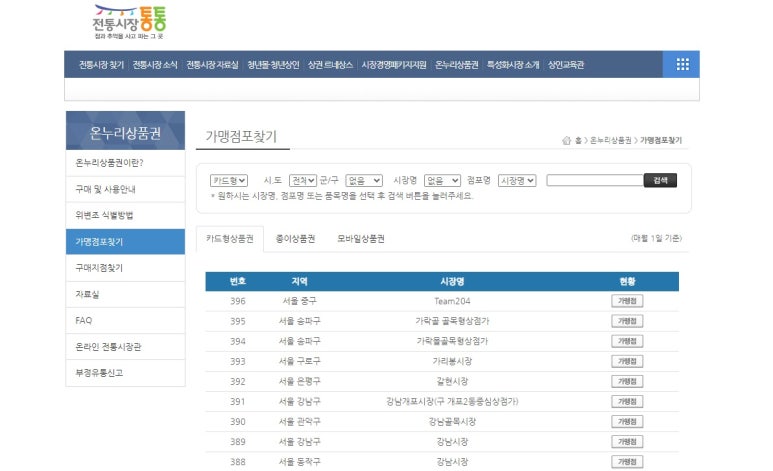This screenshot has width=773, height=471.
Task: Open 상인교육관 in top navigation
Action: [x=566, y=65]
